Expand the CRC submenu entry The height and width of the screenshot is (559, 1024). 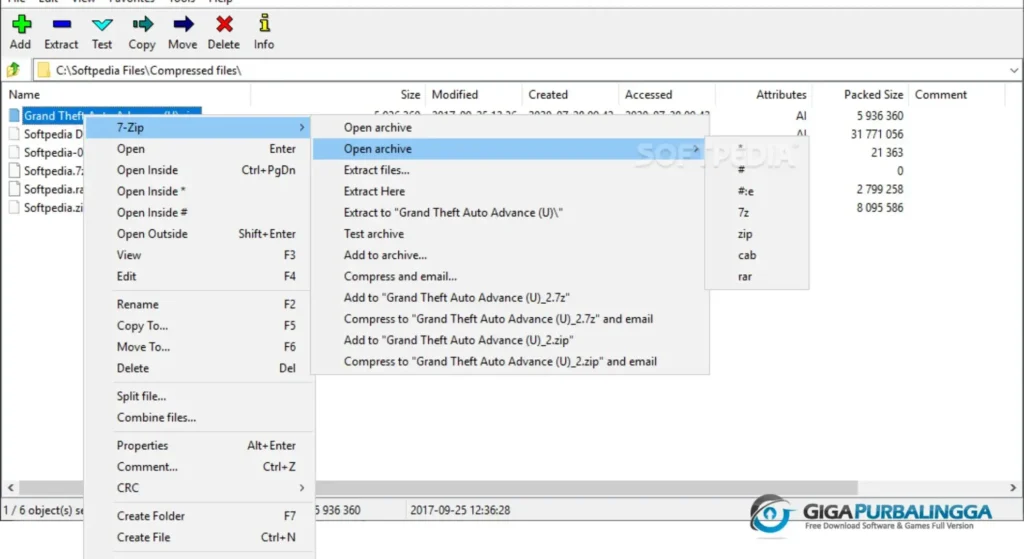pyautogui.click(x=199, y=488)
